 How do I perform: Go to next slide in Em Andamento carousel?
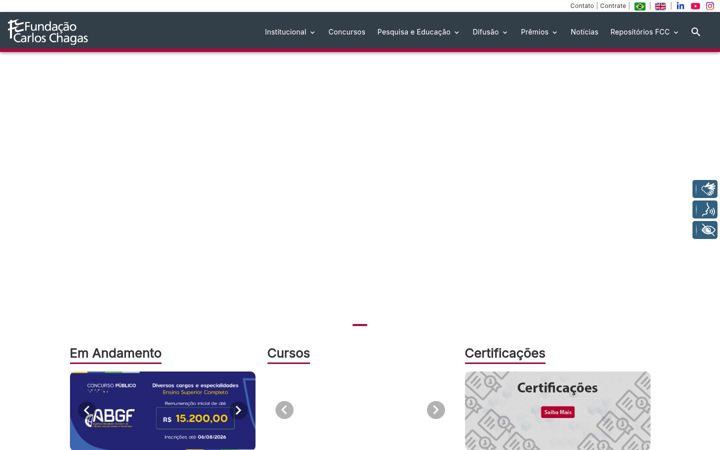click(238, 410)
